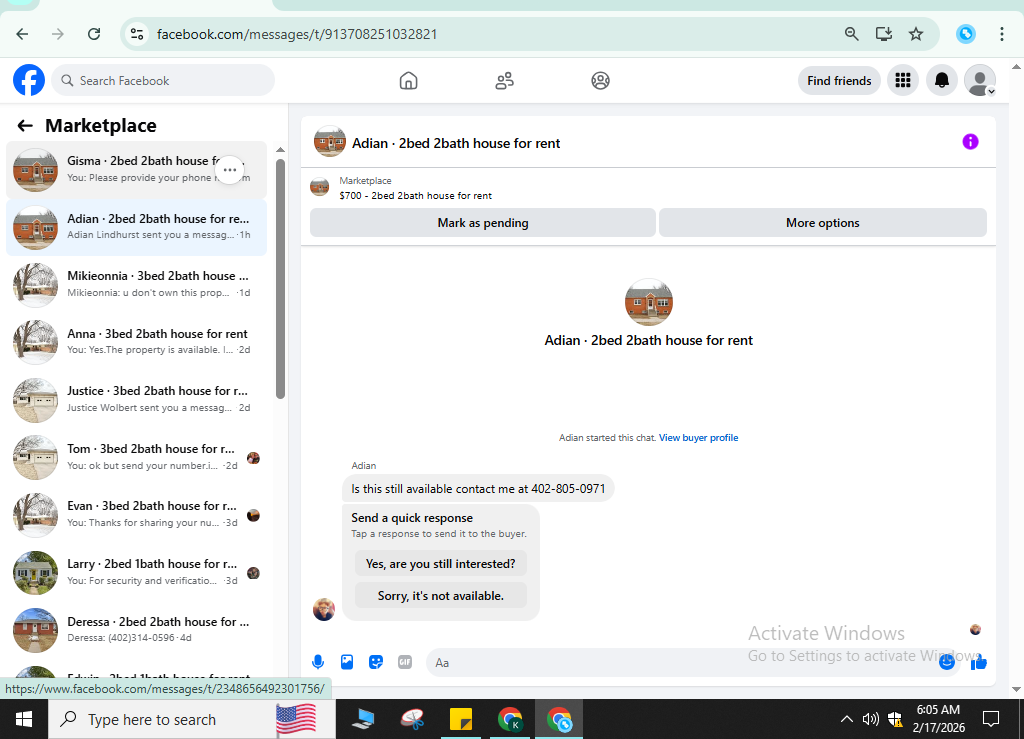Open the Deressa 2bed 2bath conversation
Screen dimensions: 1024x739
click(136, 629)
